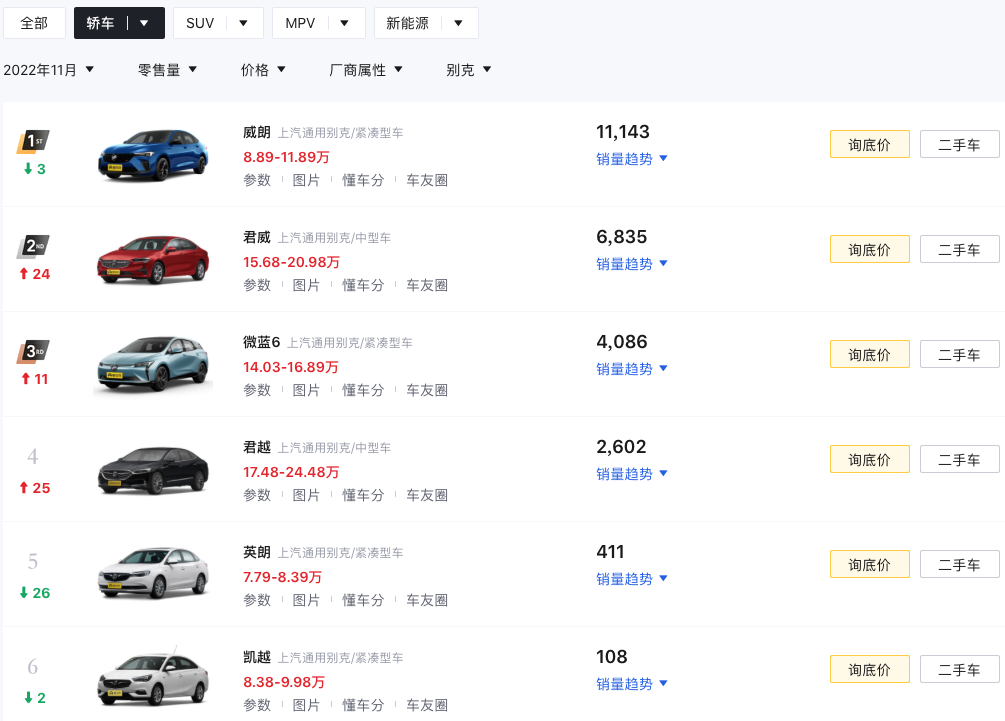Open 参数 link under 英朗
The image size is (1005, 721).
(257, 600)
